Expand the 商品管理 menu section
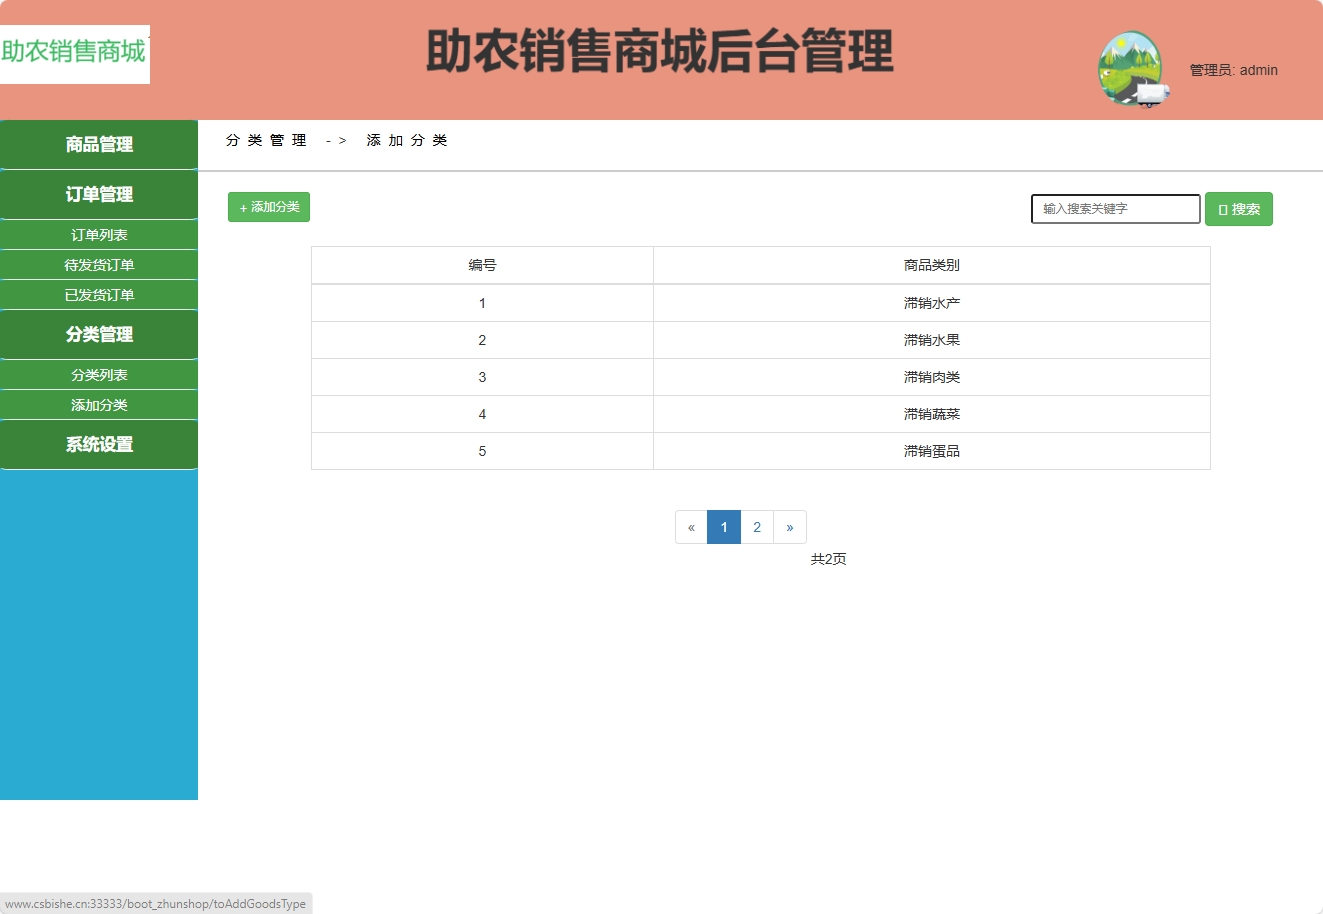Viewport: 1323px width, 914px height. [x=99, y=145]
